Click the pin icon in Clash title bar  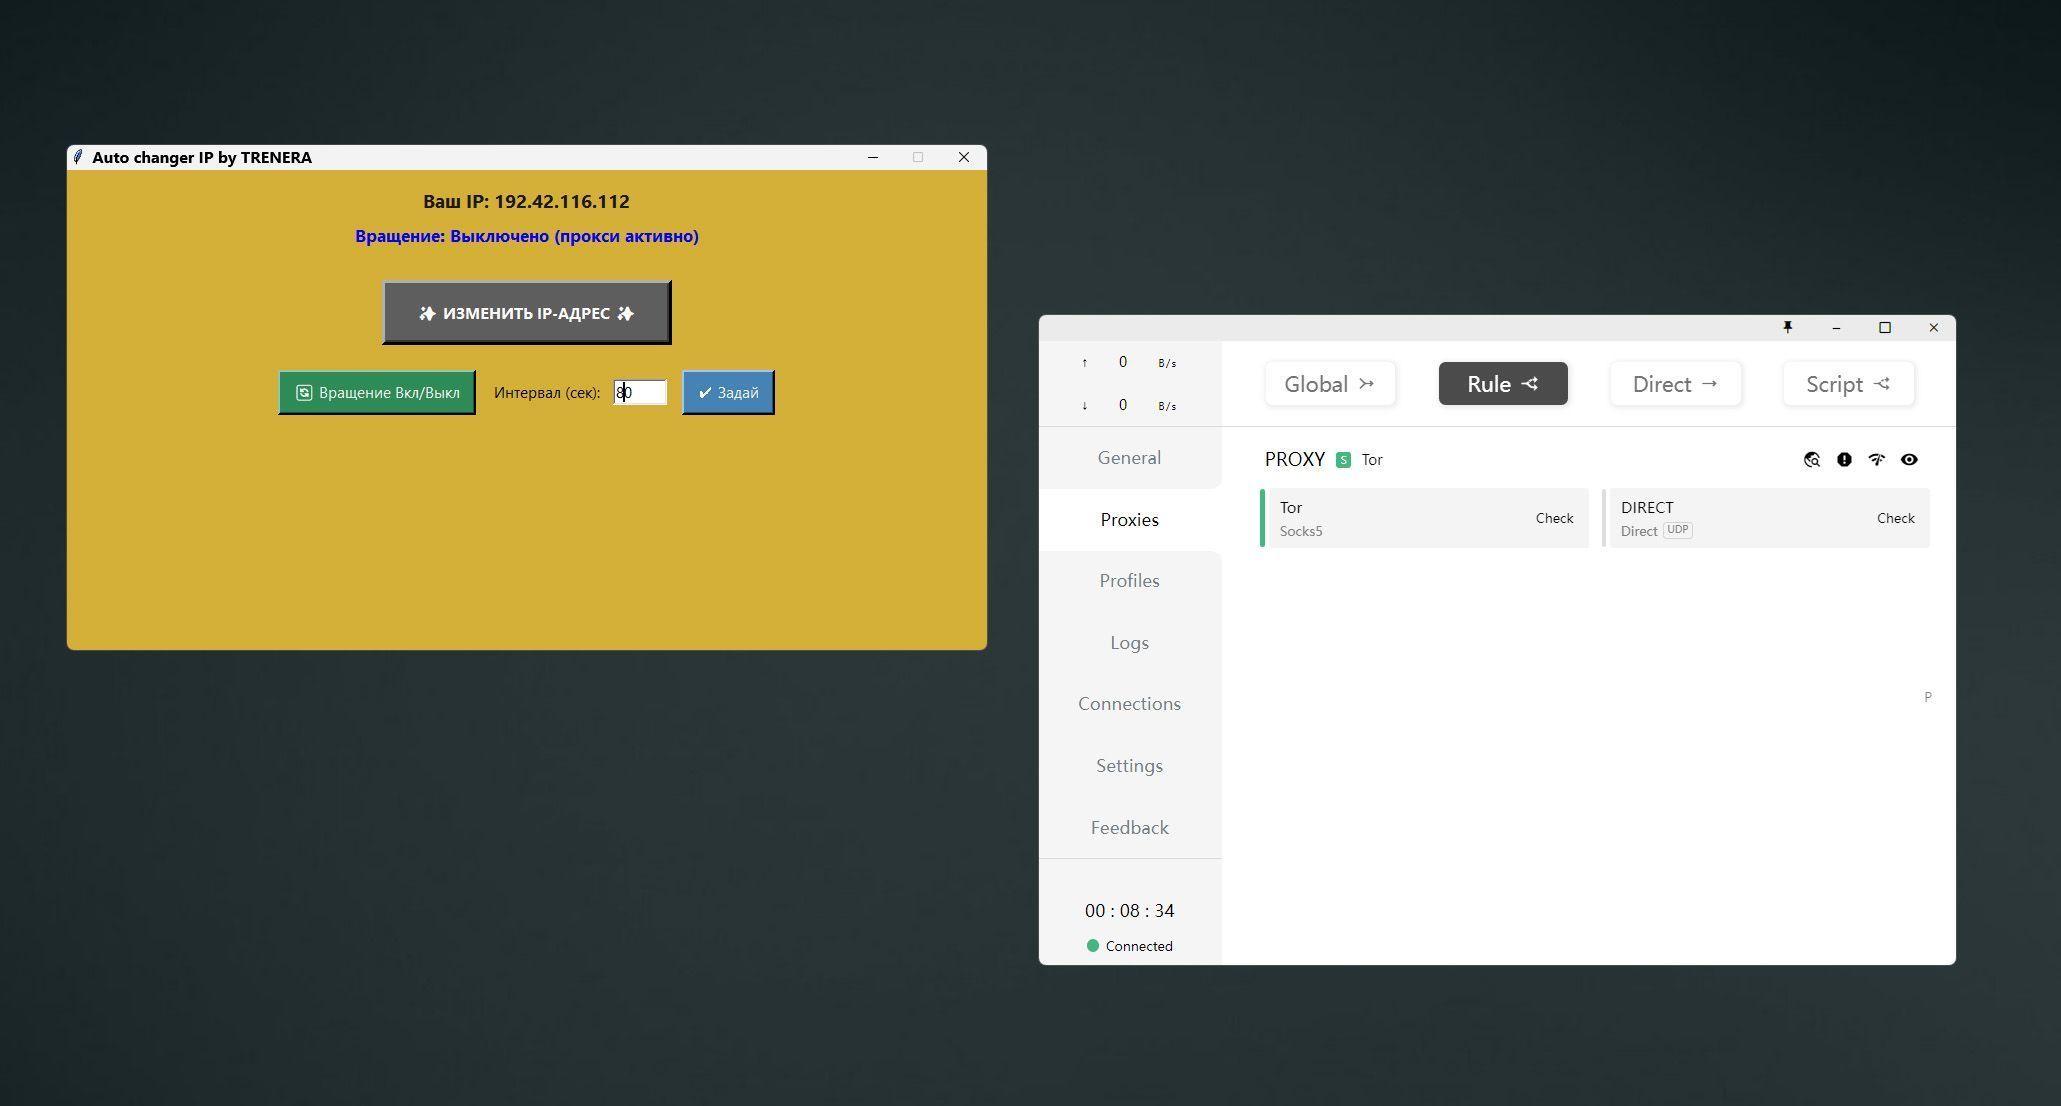[x=1788, y=328]
